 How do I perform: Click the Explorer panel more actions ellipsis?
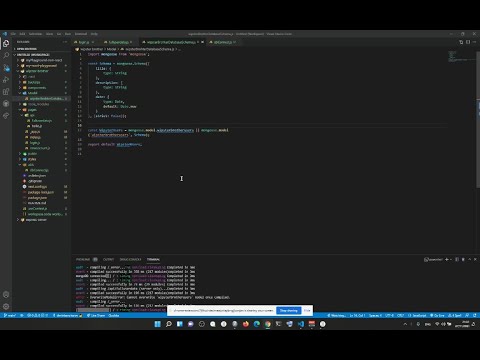point(65,42)
